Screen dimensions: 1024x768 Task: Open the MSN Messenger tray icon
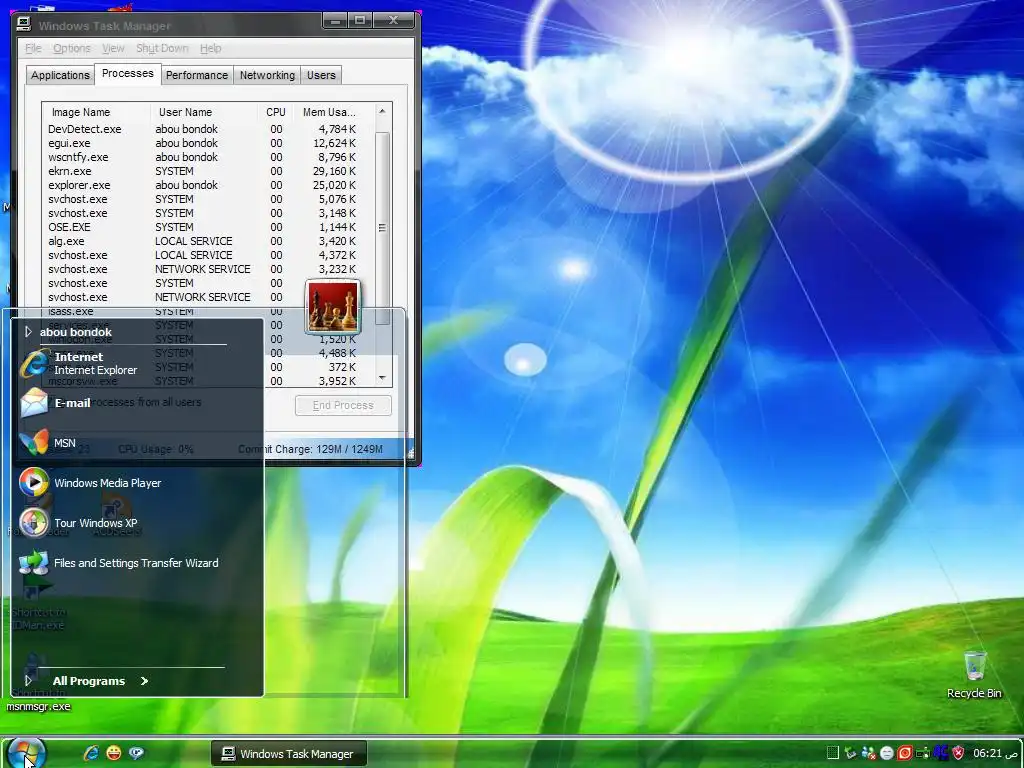[x=869, y=753]
